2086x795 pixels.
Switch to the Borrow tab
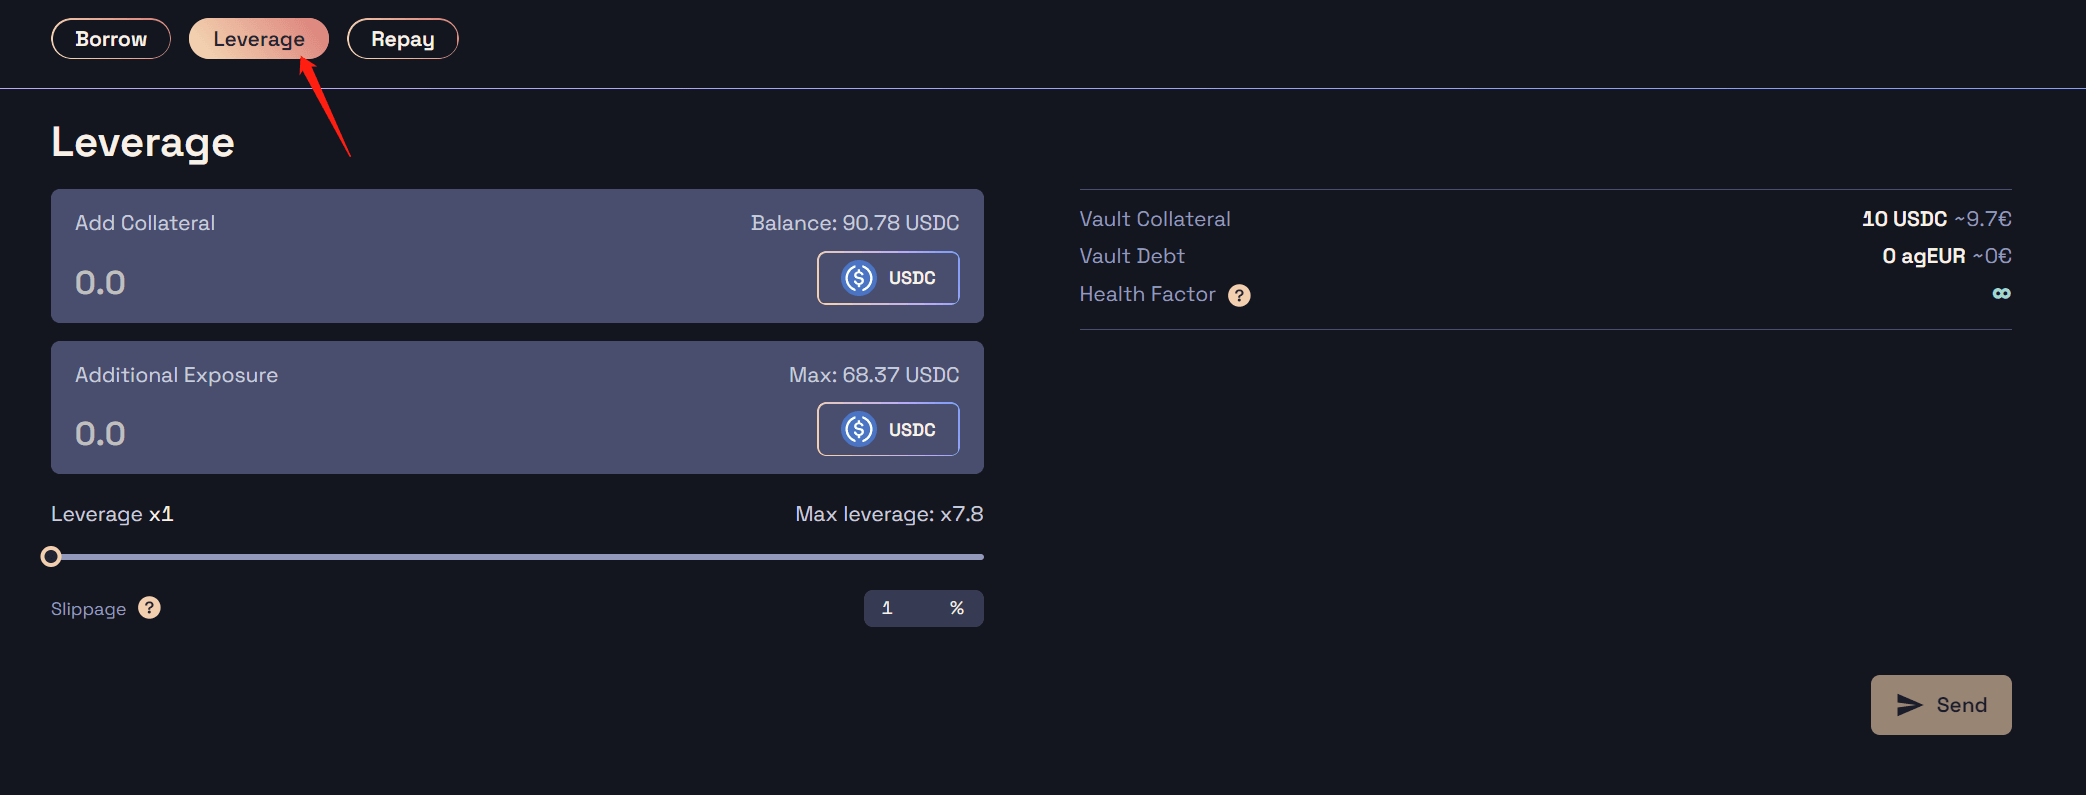tap(111, 39)
